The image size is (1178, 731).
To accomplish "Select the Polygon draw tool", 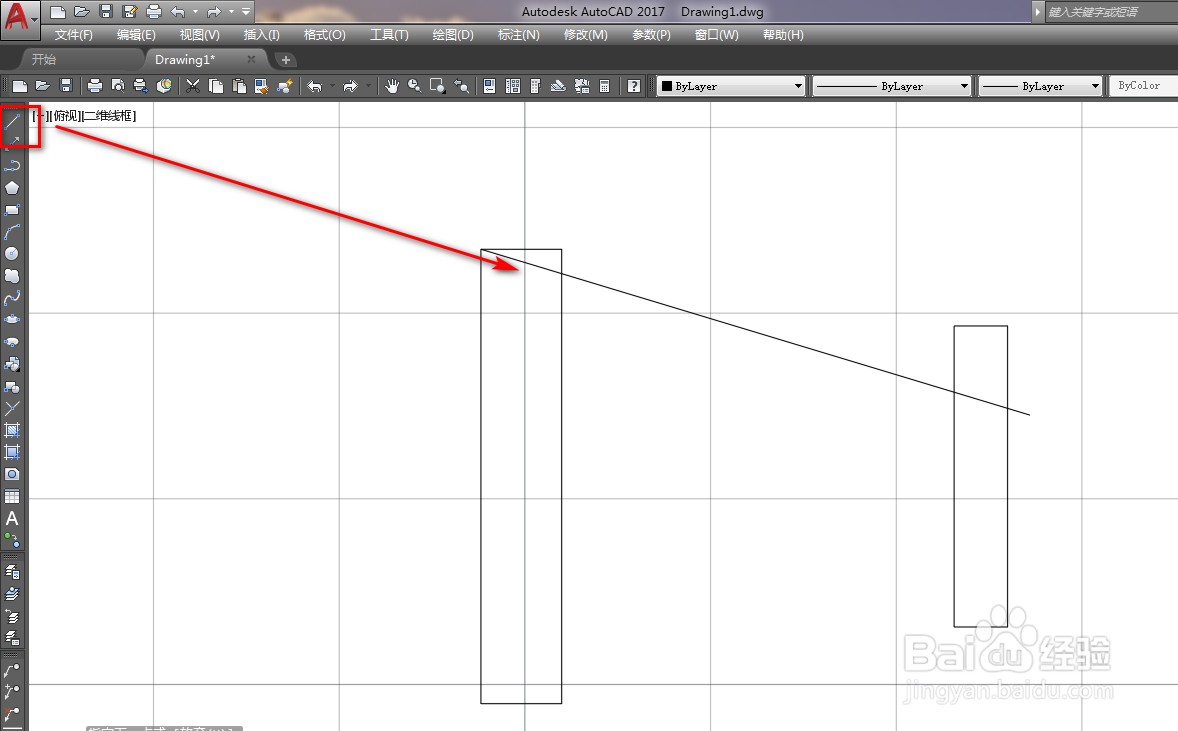I will coord(12,188).
